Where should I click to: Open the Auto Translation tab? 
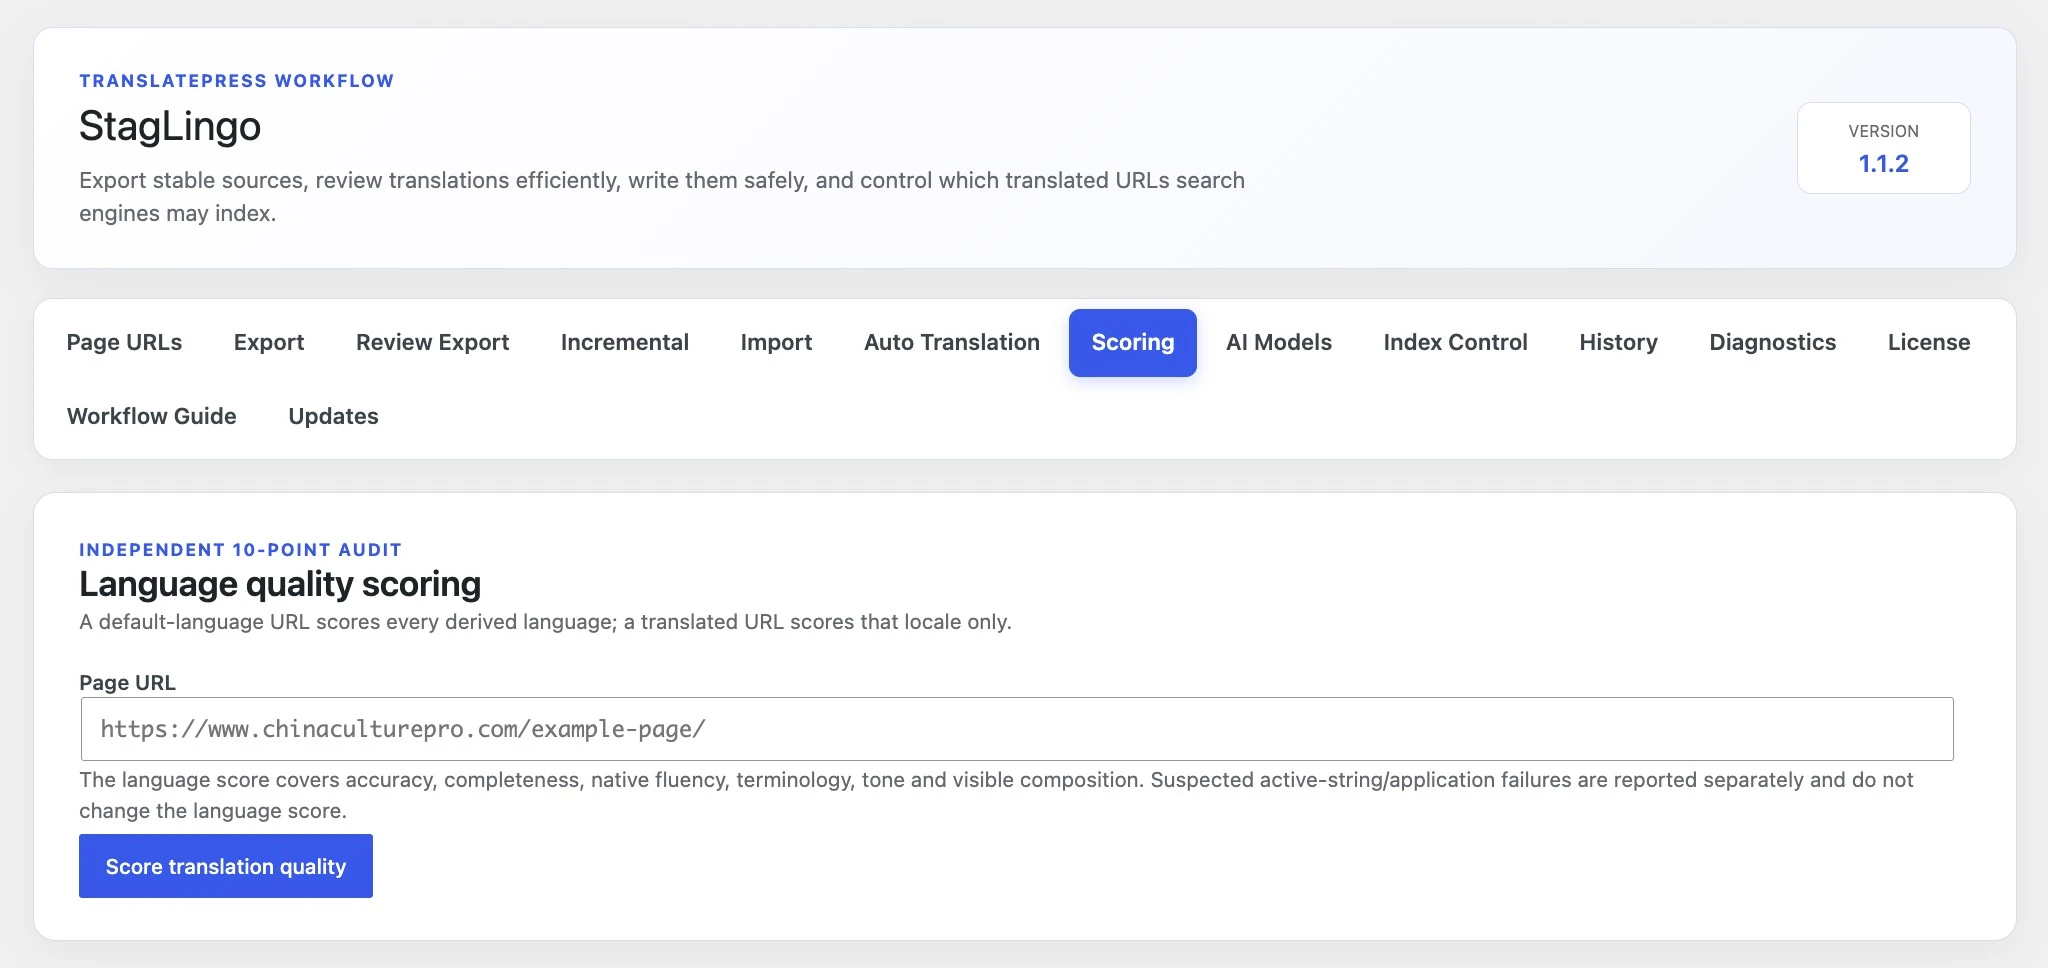click(952, 342)
